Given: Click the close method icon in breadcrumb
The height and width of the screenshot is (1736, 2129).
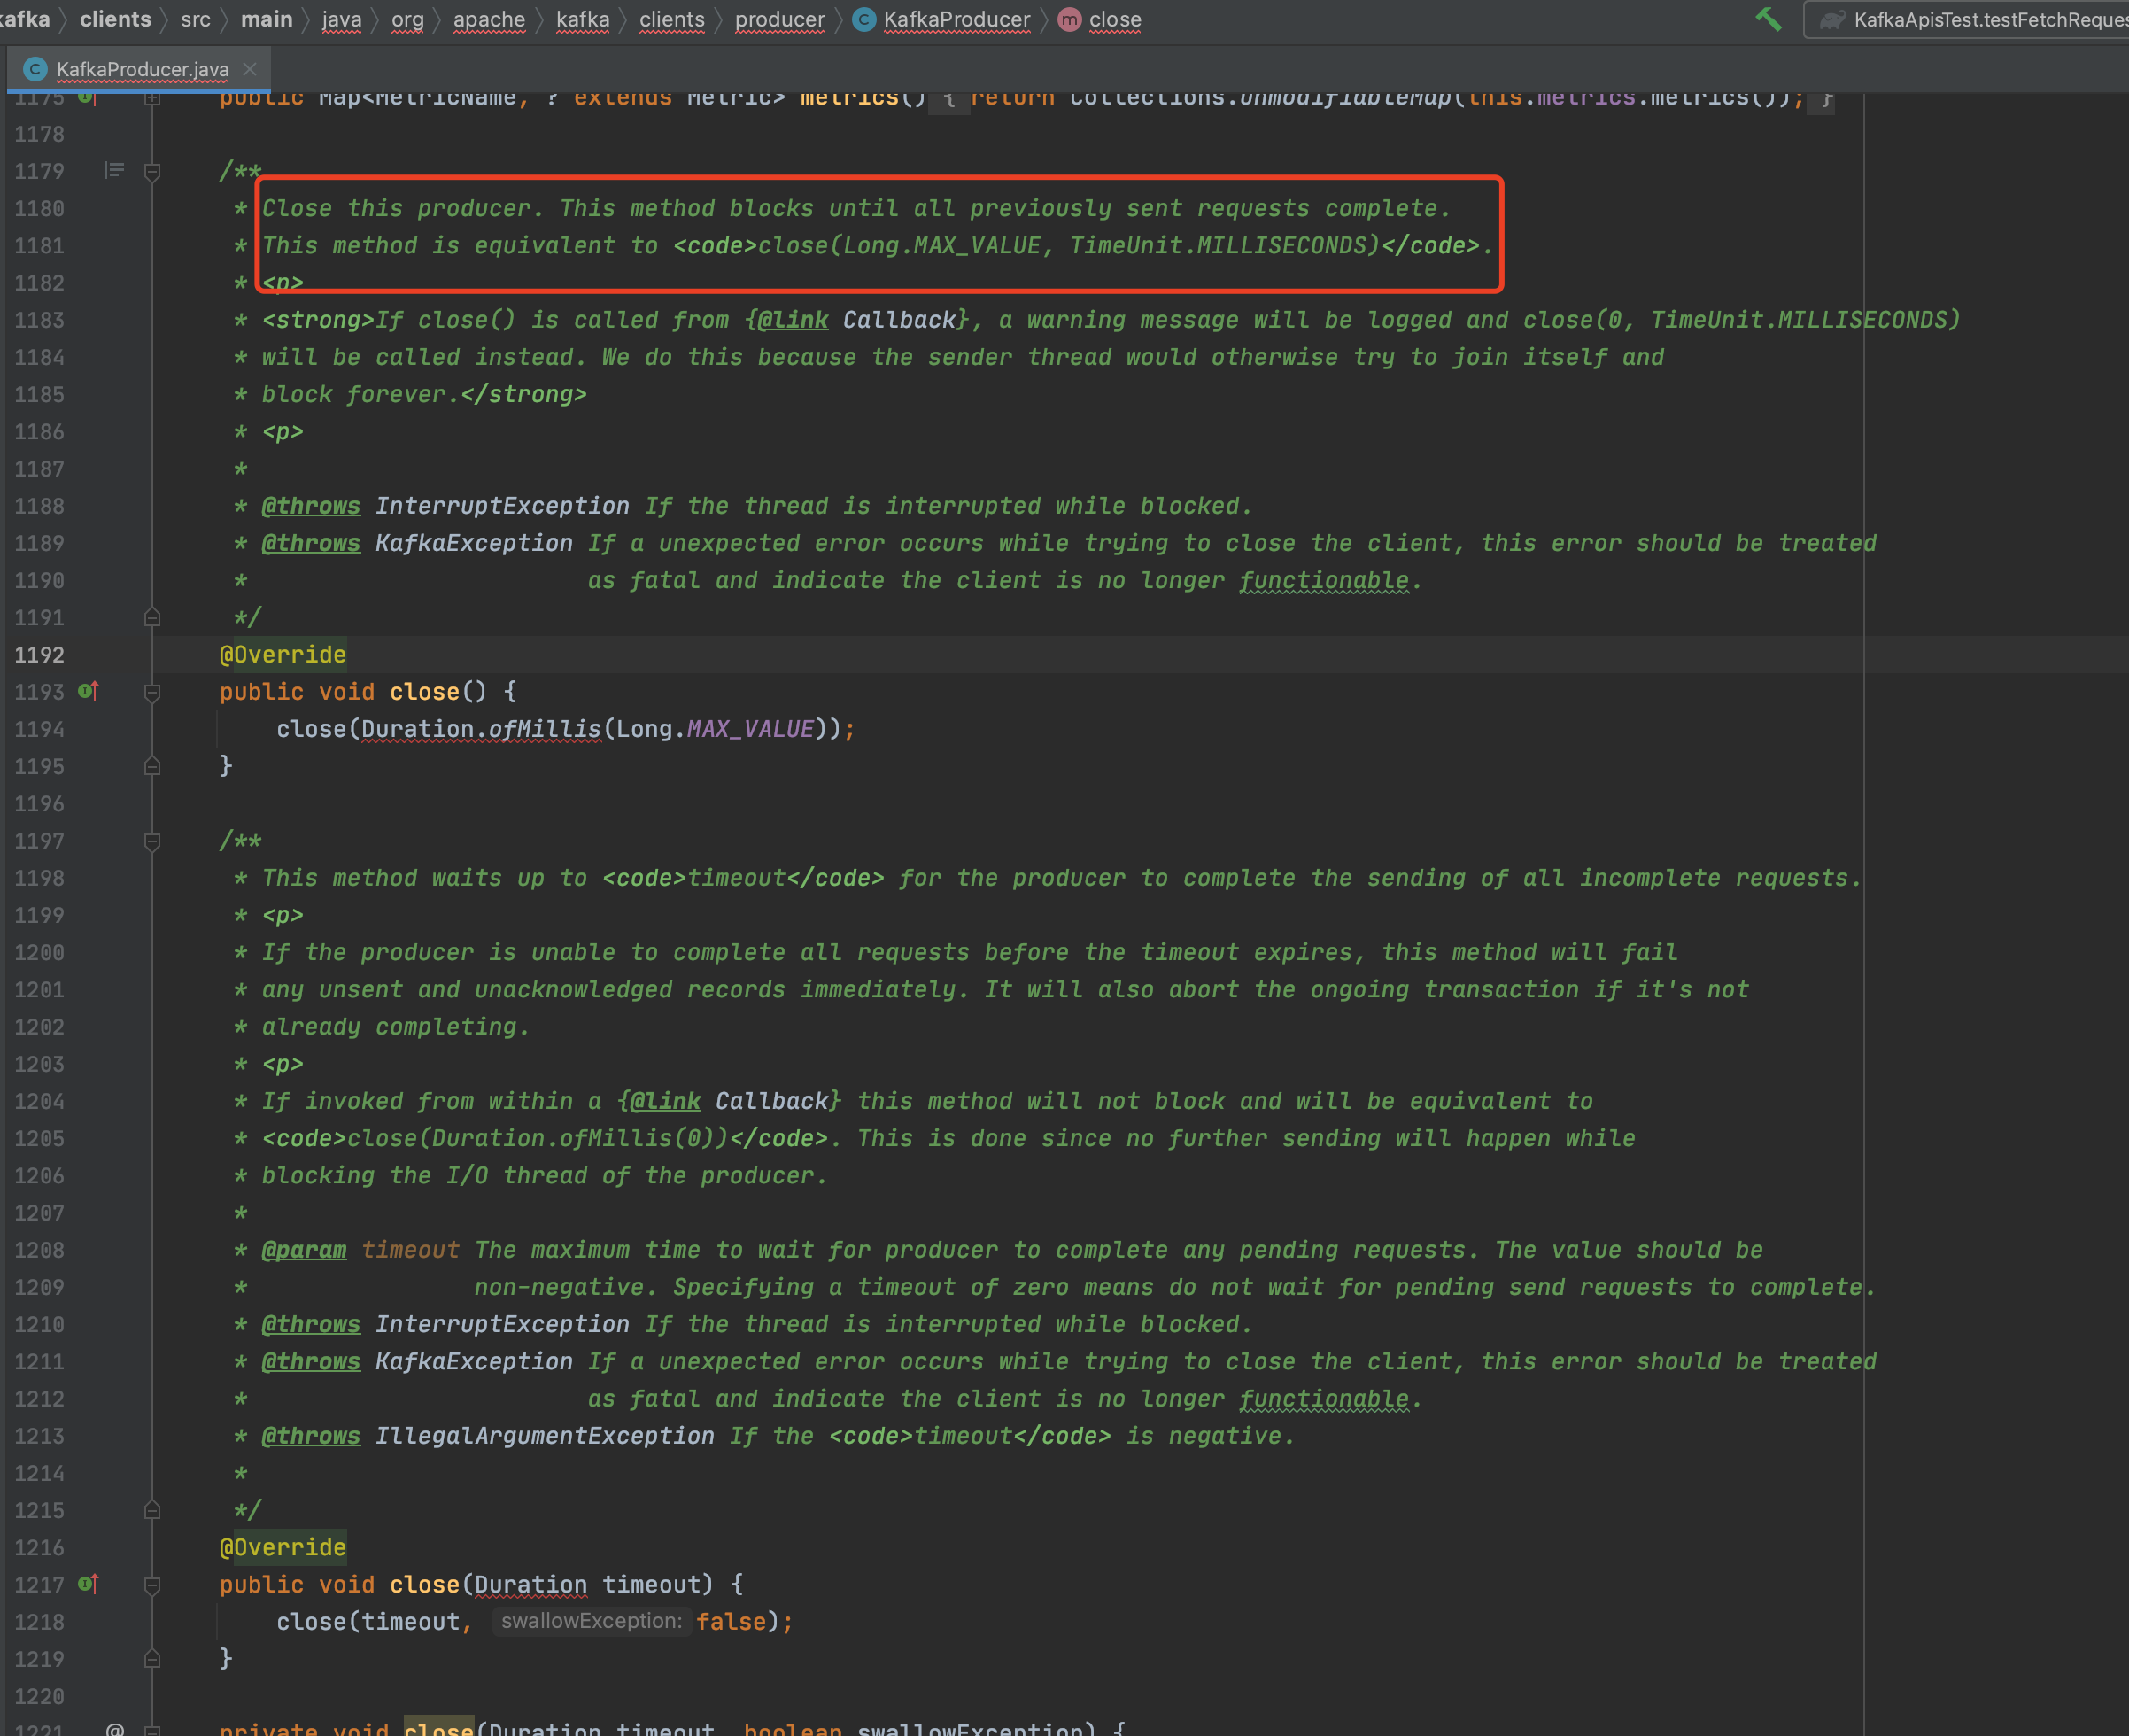Looking at the screenshot, I should pos(1069,20).
